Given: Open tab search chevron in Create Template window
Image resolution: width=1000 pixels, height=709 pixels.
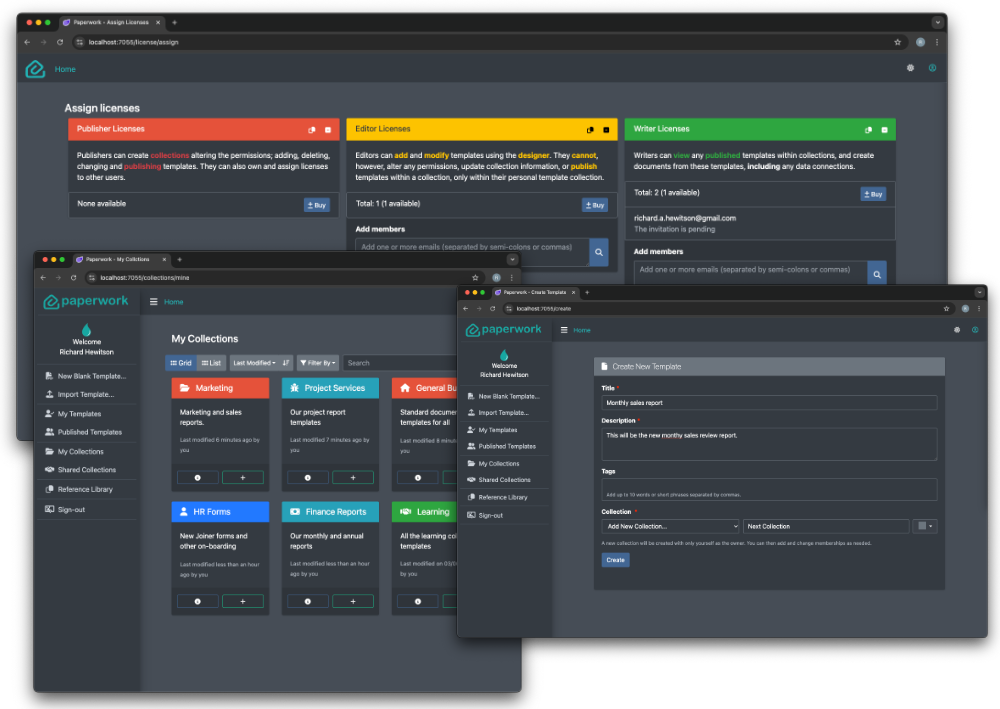Looking at the screenshot, I should [x=979, y=292].
